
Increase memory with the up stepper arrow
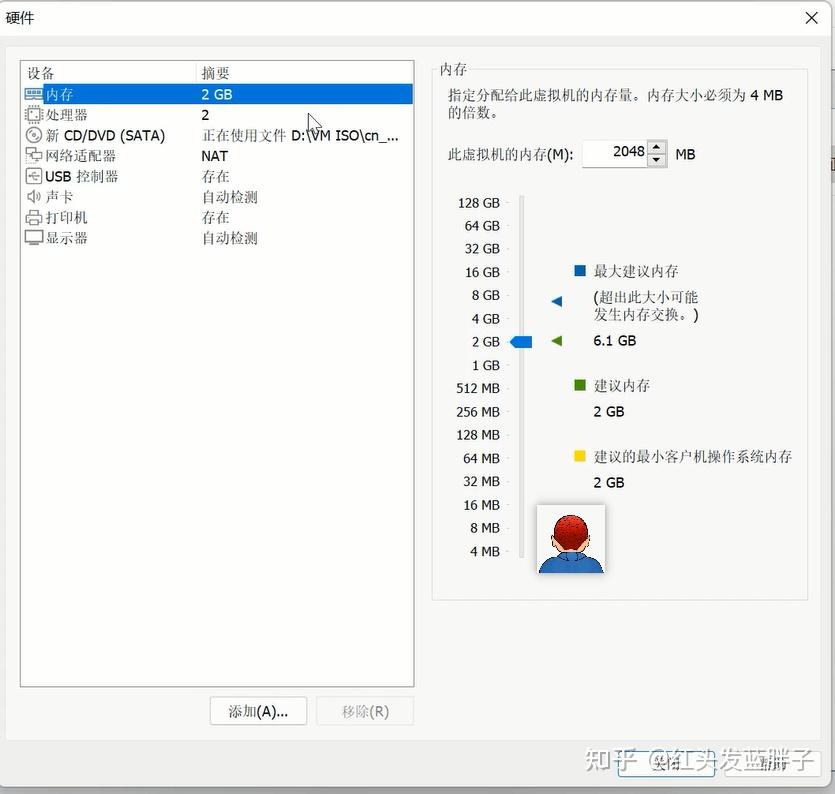click(656, 147)
